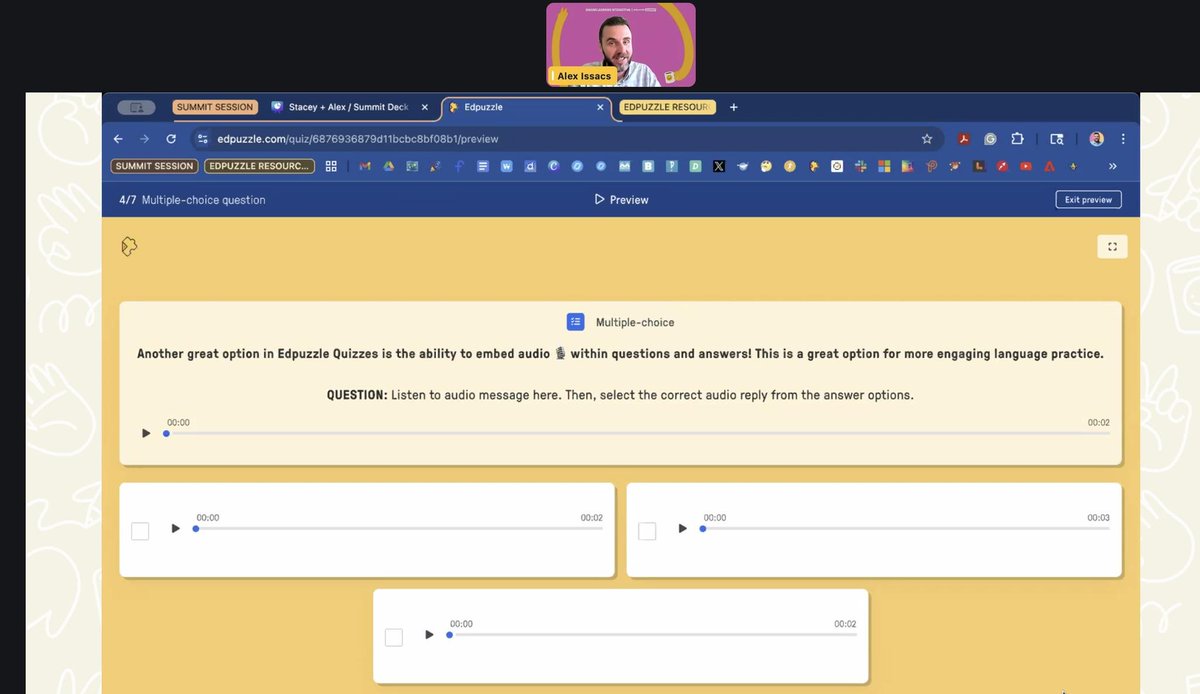Screen dimensions: 1200x694
Task: Open the Chrome profile avatar
Action: coord(1096,139)
